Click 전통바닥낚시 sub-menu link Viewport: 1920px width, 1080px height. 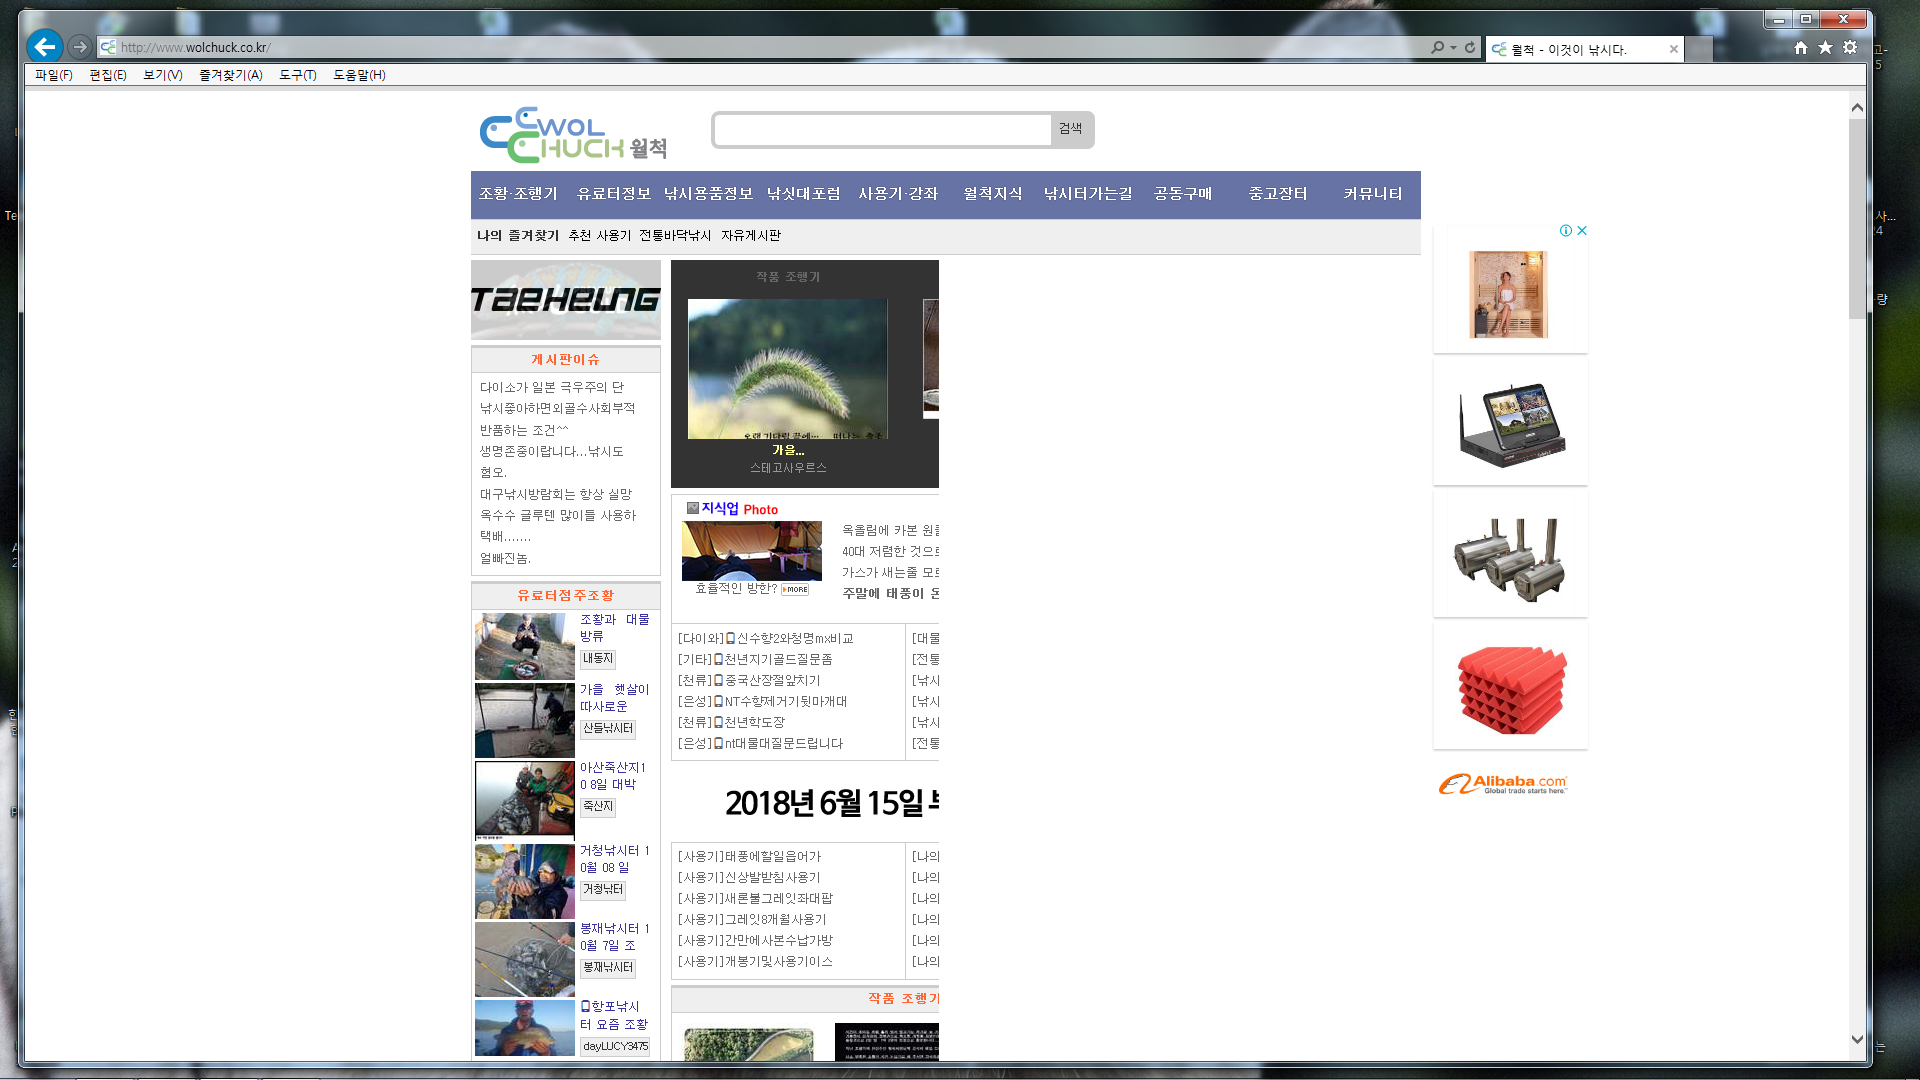coord(675,236)
